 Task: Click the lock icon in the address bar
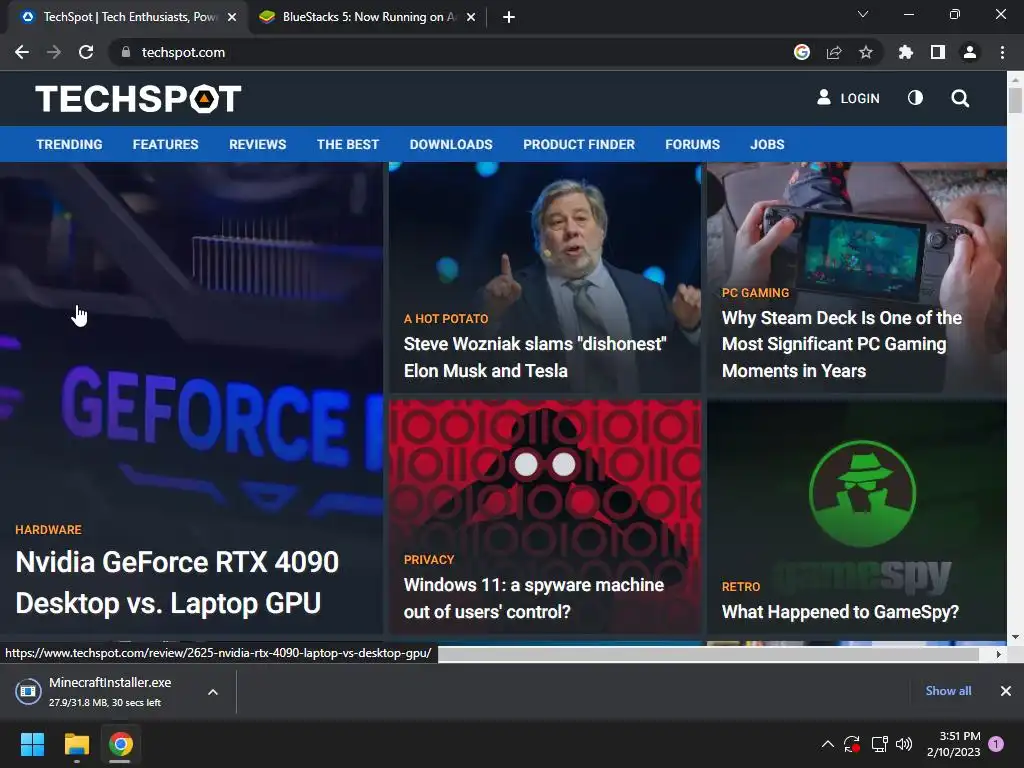coord(126,52)
